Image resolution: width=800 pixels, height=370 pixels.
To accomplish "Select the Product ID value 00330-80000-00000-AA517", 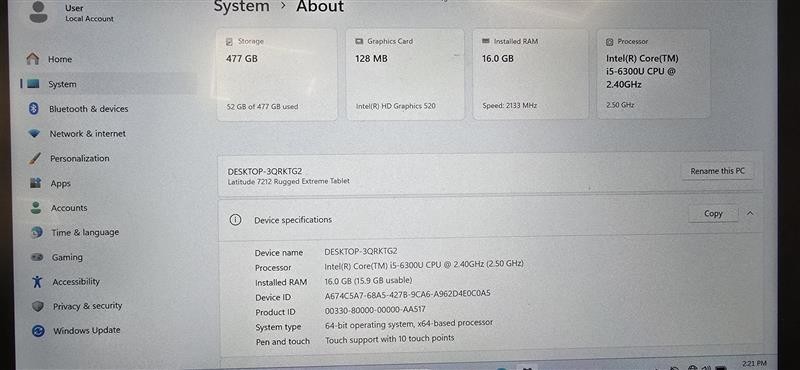I will 375,310.
